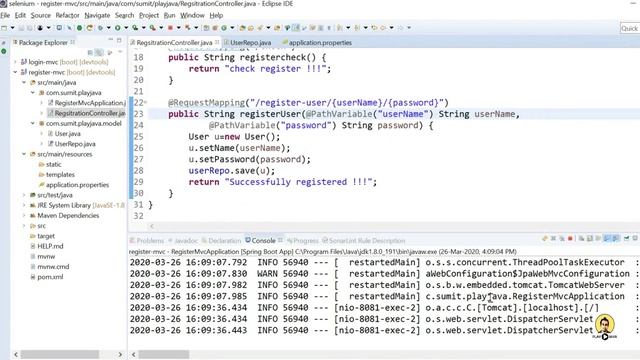Toggle Show Console When Standard Error Changes
The width and height of the screenshot is (640, 360).
pos(615,238)
